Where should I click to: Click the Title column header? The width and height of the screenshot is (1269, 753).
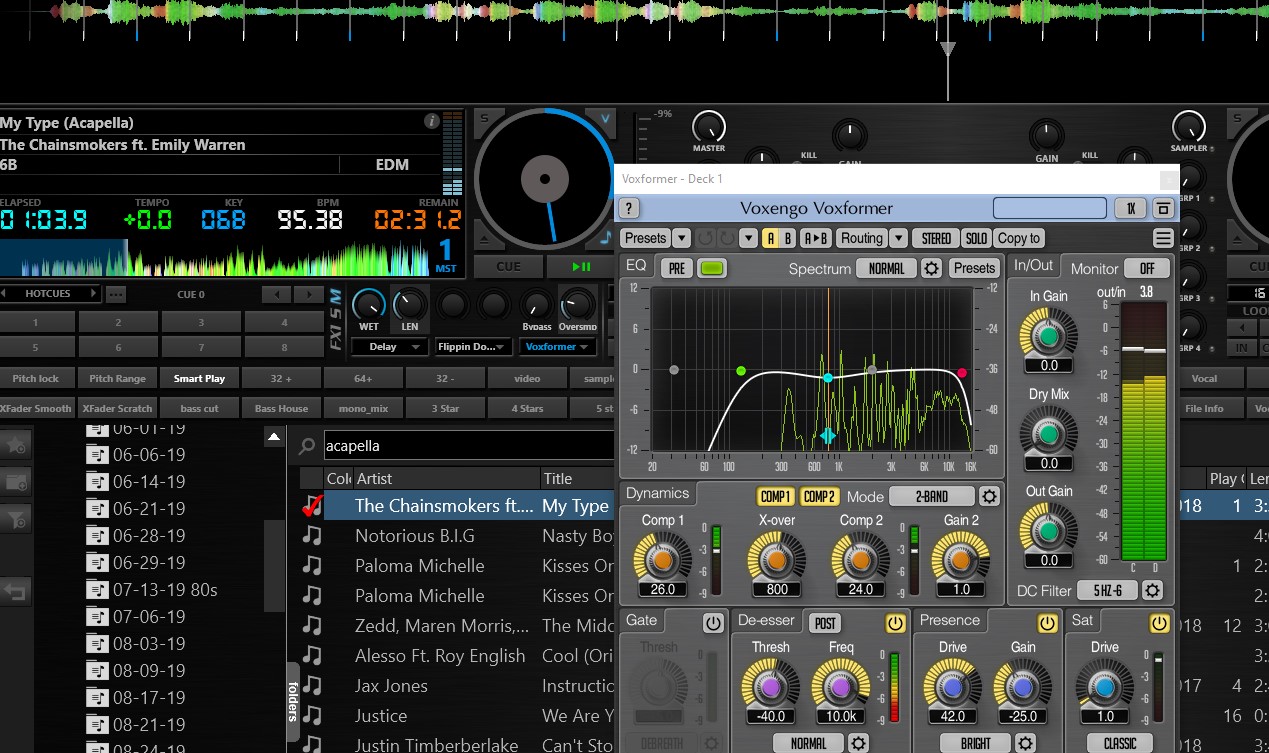coord(577,478)
